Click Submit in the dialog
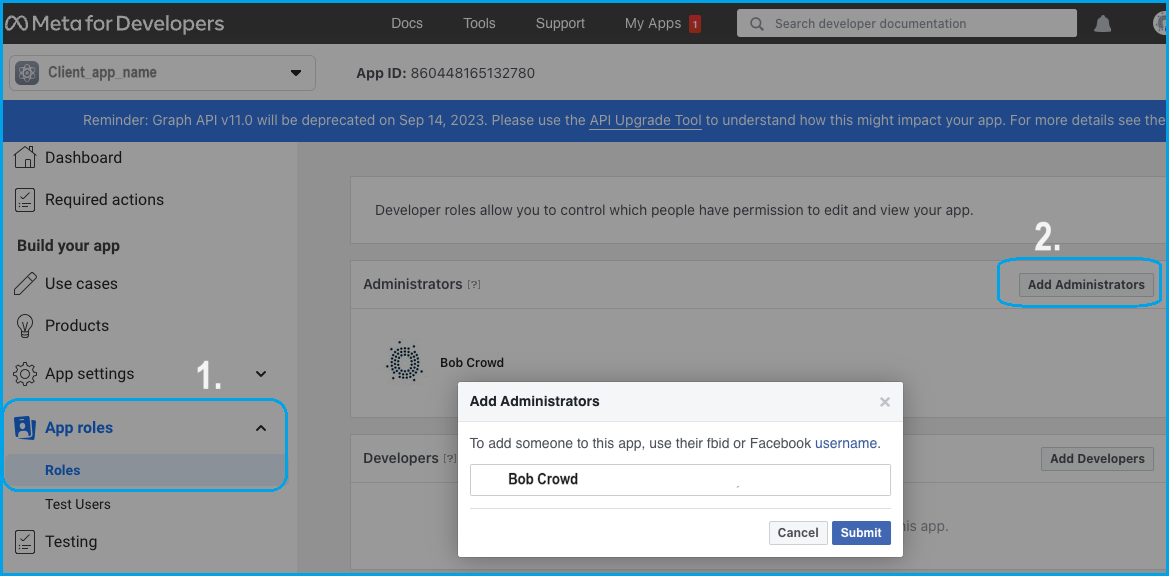Screen dimensions: 1171x579 tap(861, 533)
